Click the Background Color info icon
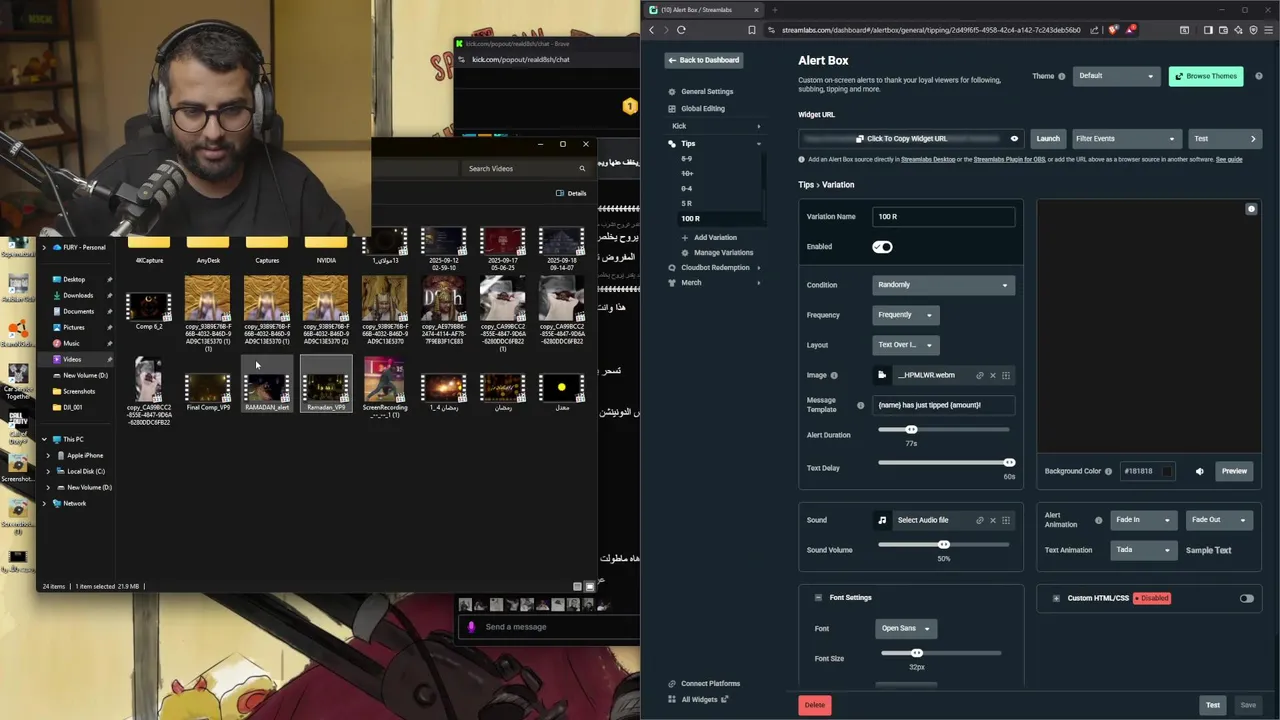The image size is (1280, 720). tap(1108, 471)
